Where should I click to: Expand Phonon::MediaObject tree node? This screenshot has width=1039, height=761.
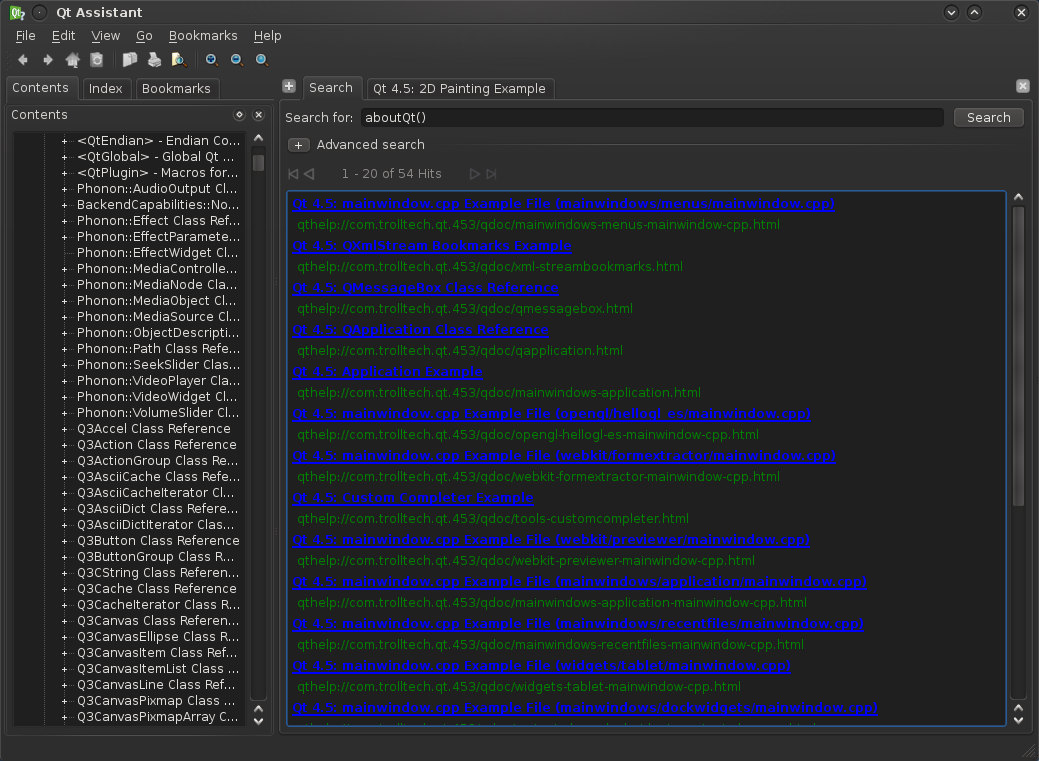coord(64,301)
